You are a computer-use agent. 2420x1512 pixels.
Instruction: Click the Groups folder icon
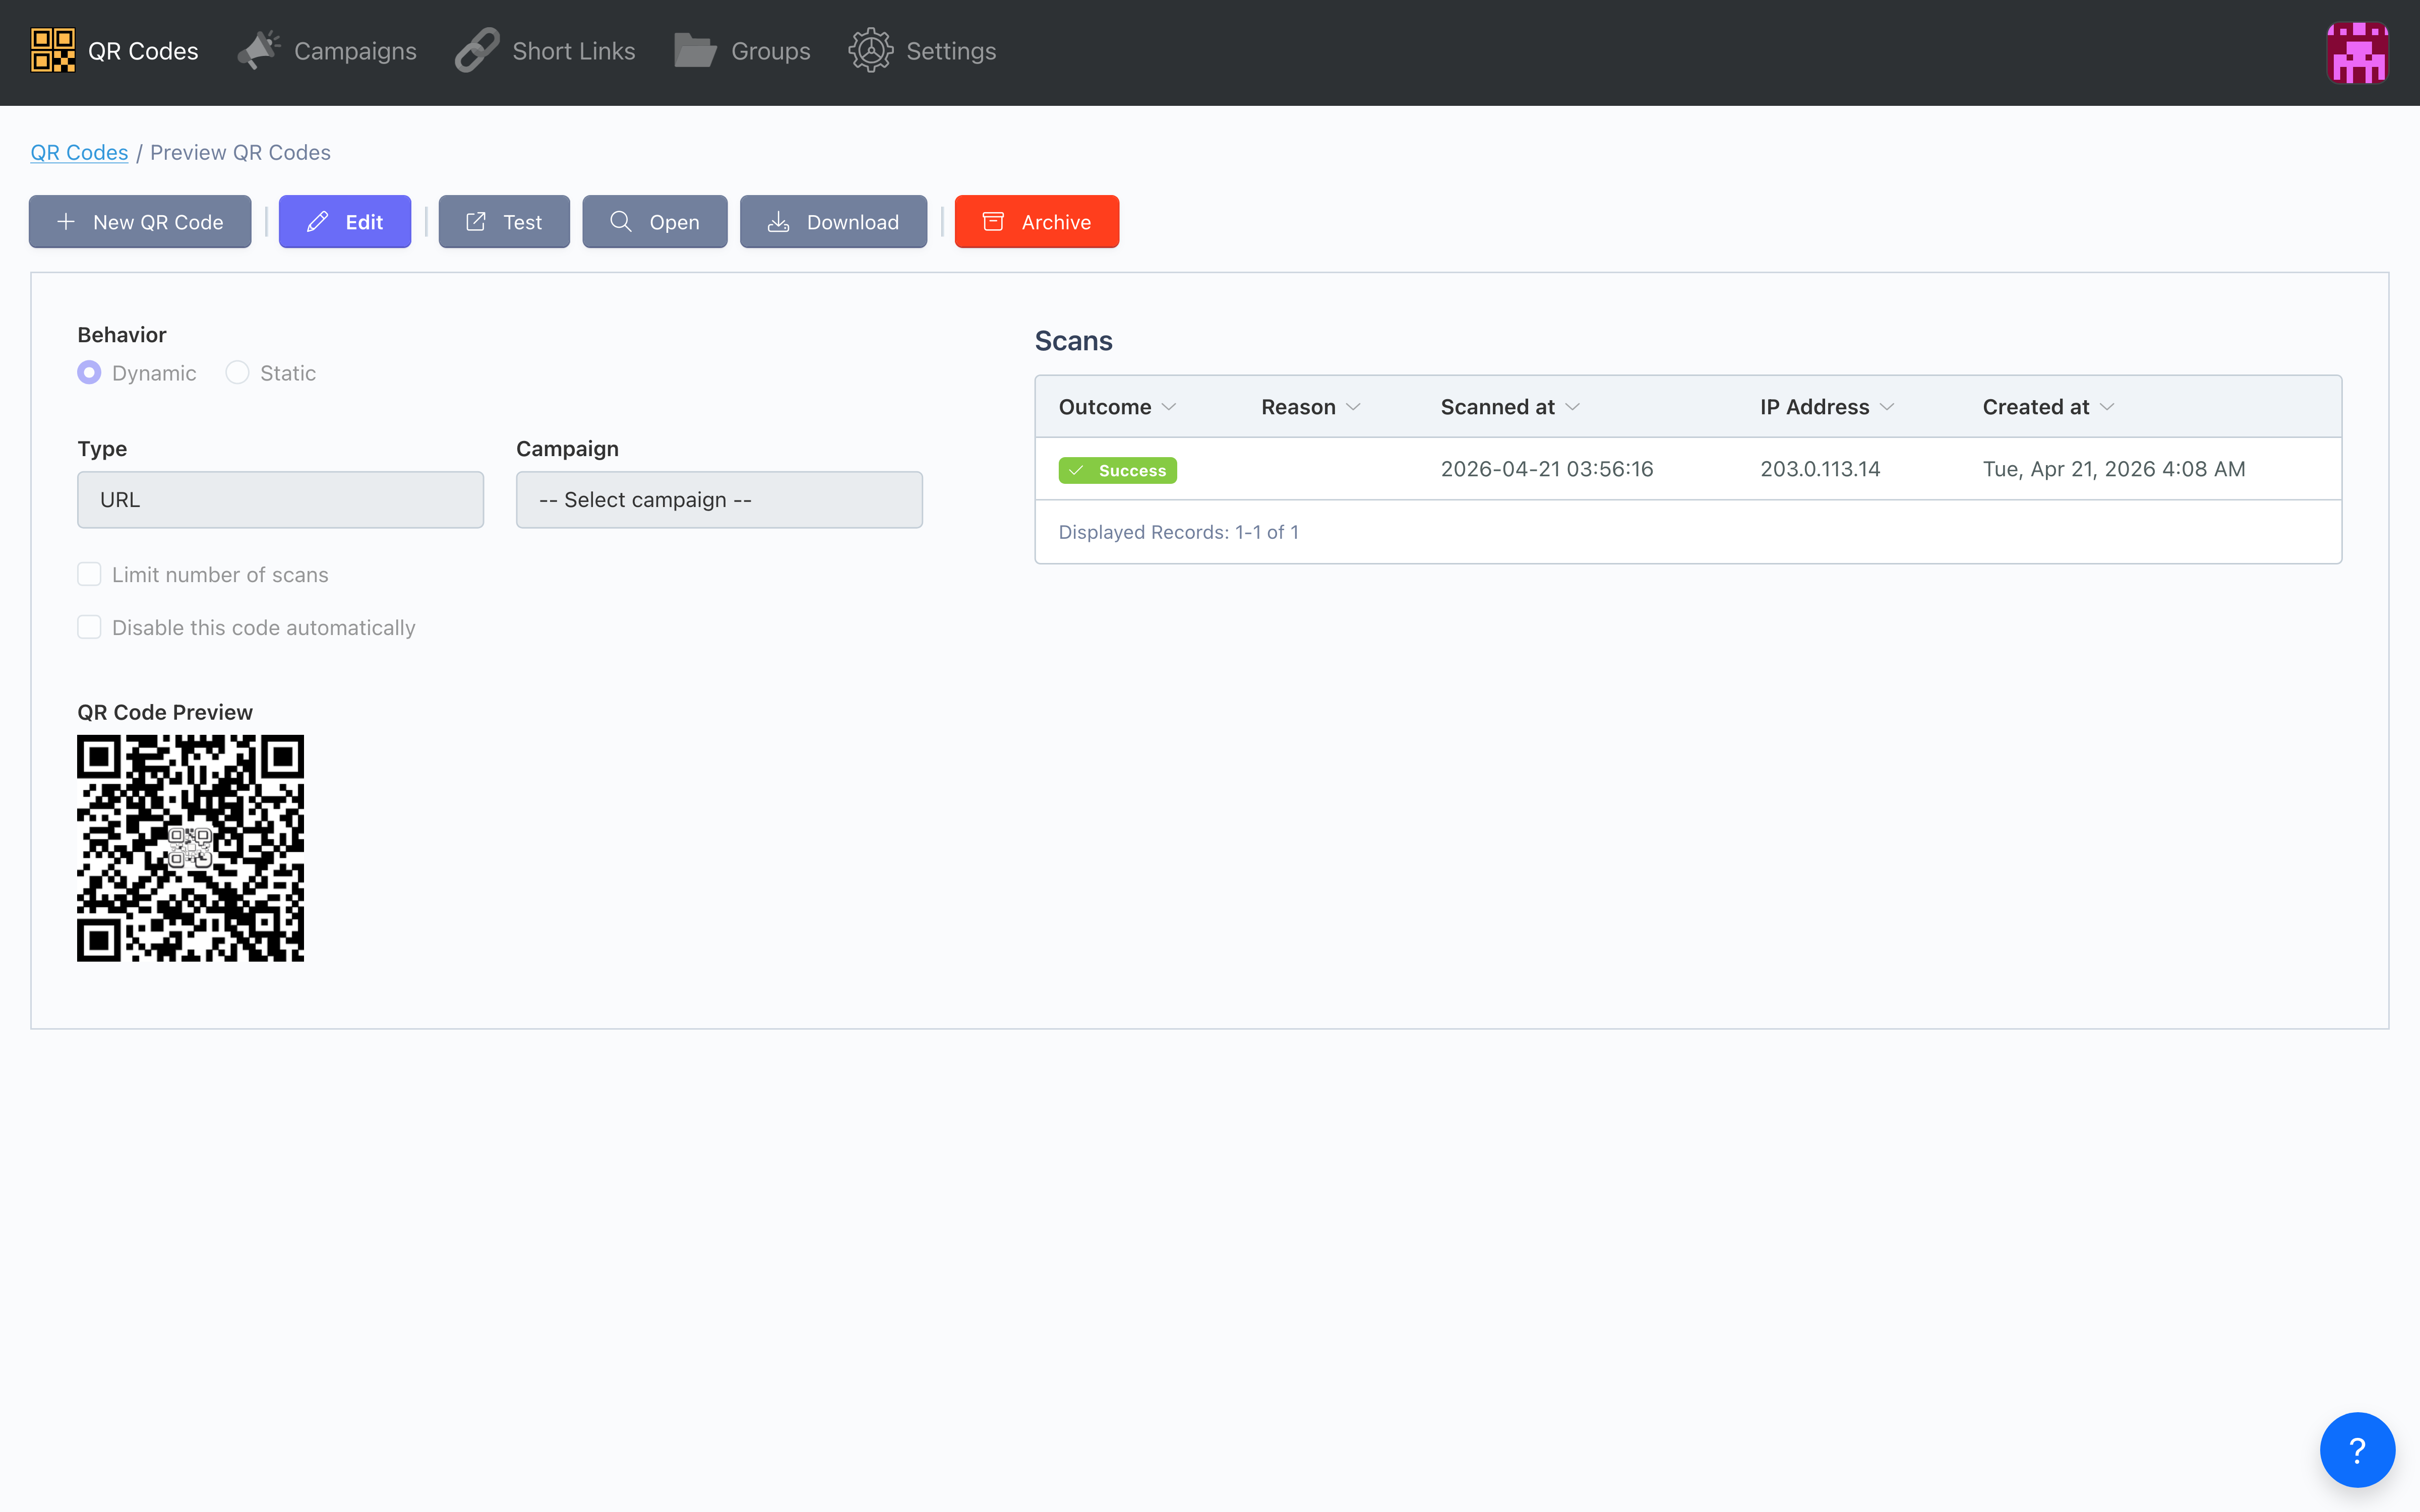pos(695,51)
